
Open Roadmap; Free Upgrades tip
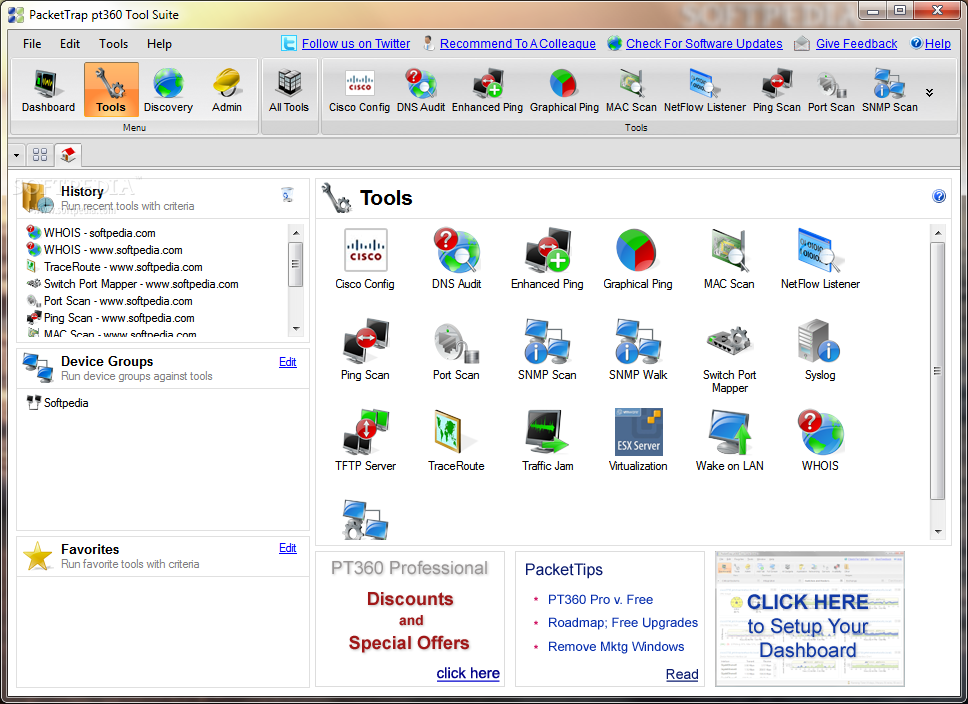coord(623,622)
